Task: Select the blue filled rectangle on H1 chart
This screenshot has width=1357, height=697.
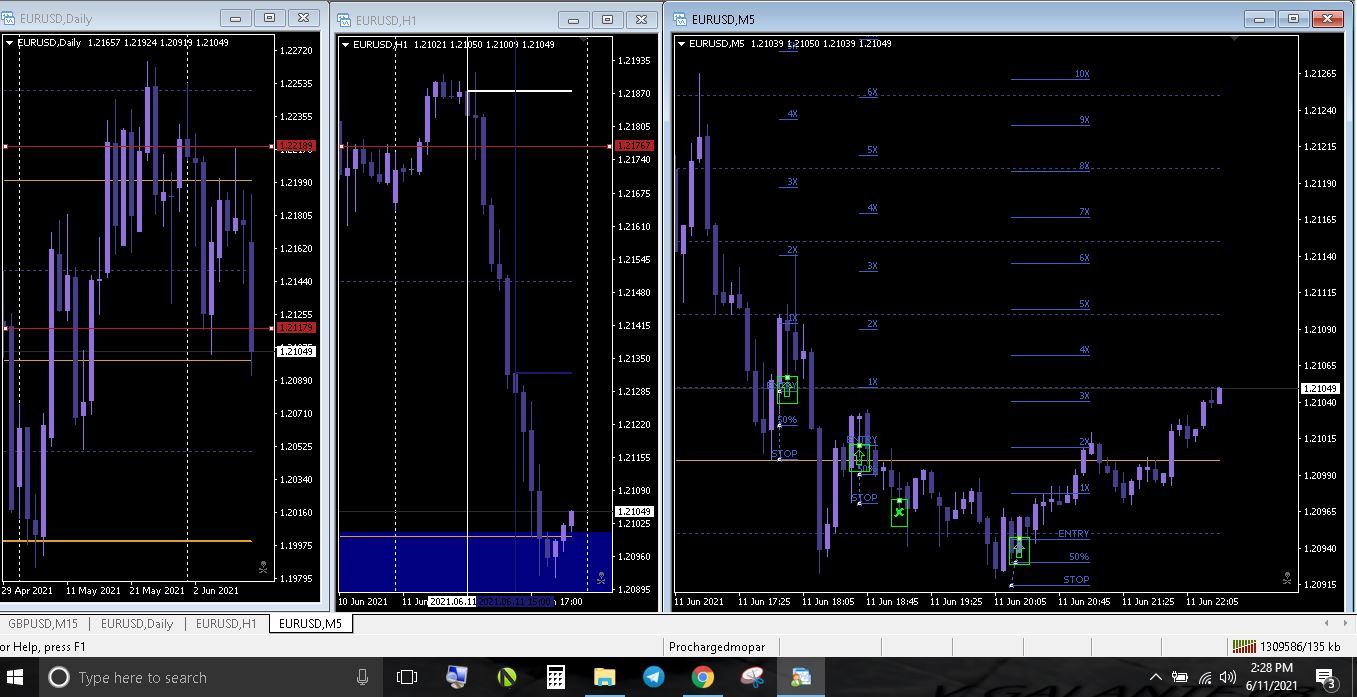Action: tap(476, 561)
